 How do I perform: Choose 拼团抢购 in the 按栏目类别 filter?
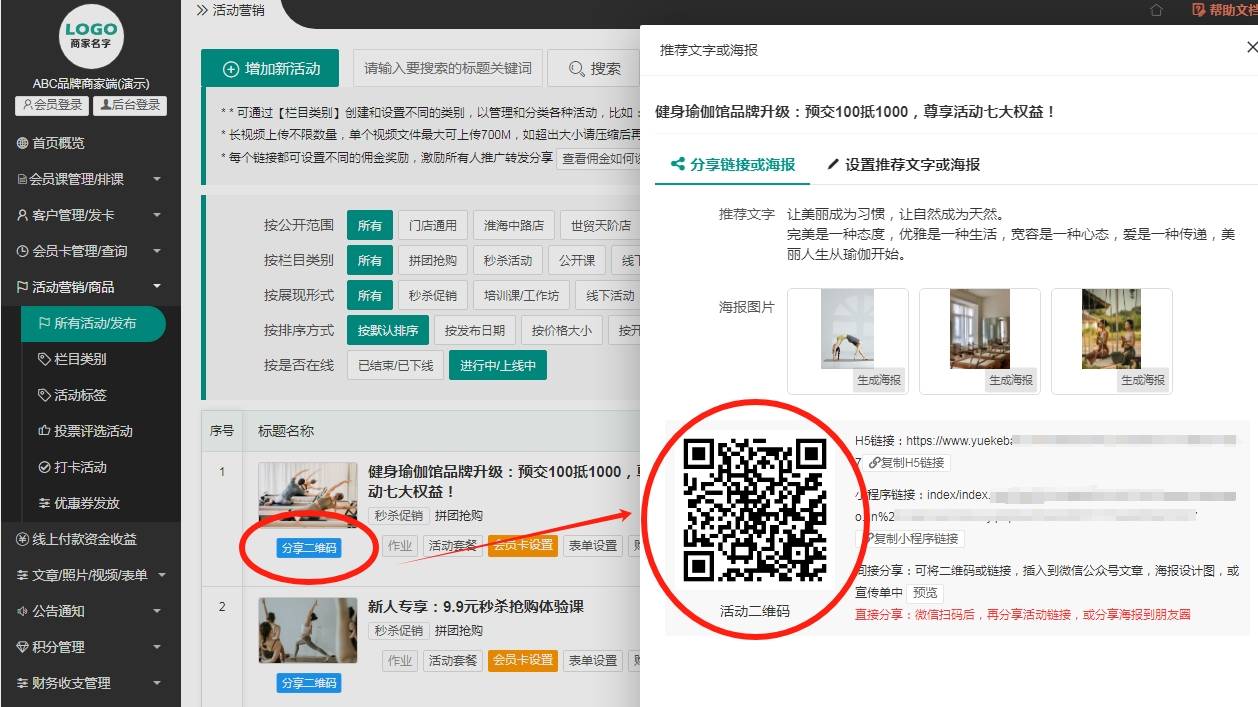[433, 260]
